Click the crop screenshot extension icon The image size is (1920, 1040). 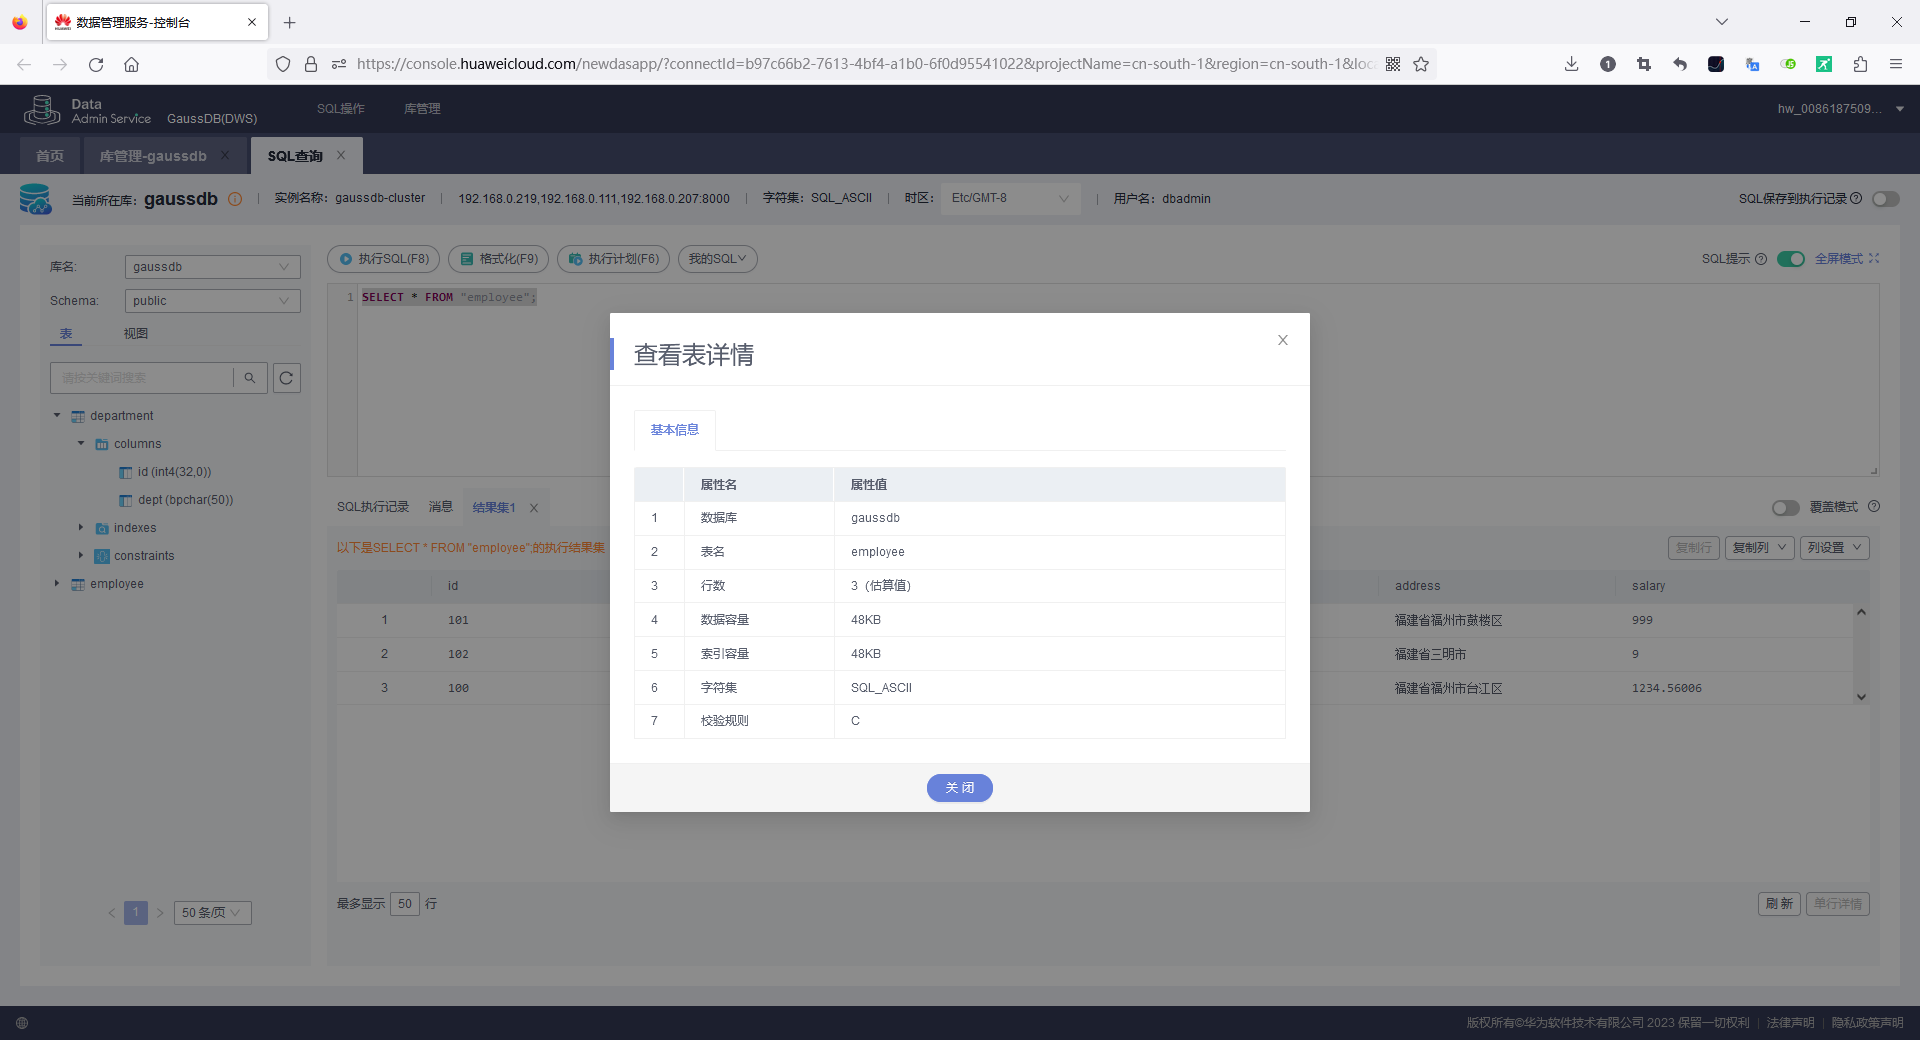point(1643,64)
